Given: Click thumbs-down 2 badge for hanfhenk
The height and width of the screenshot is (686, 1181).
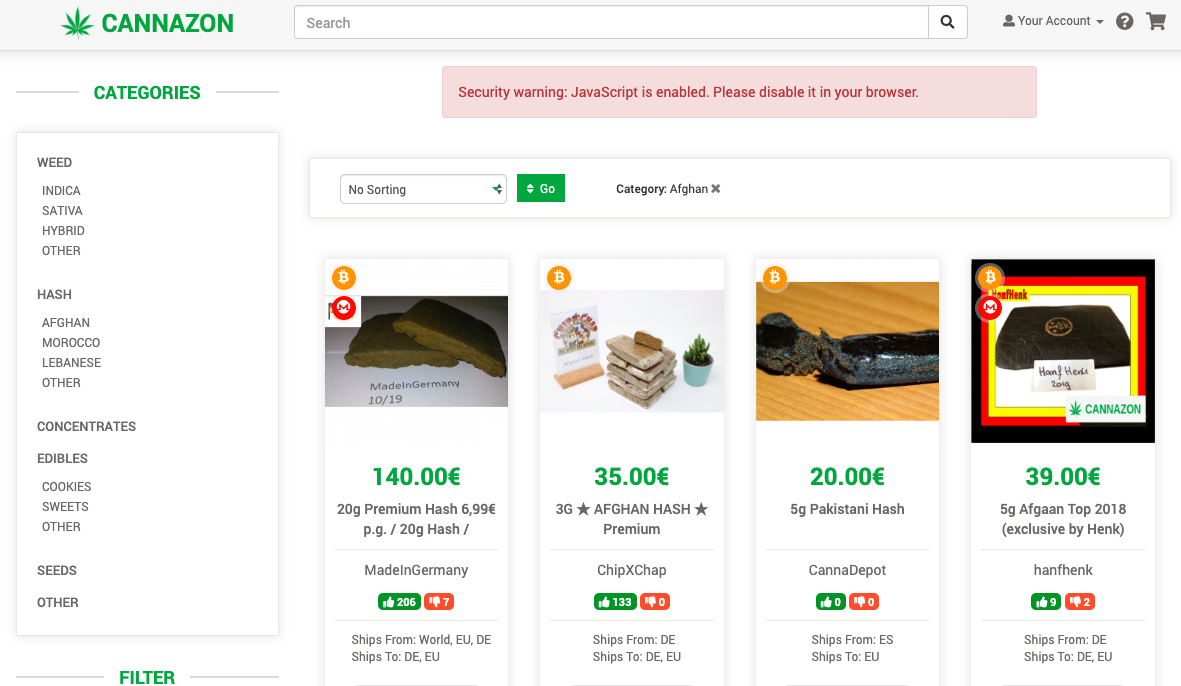Looking at the screenshot, I should [1079, 602].
